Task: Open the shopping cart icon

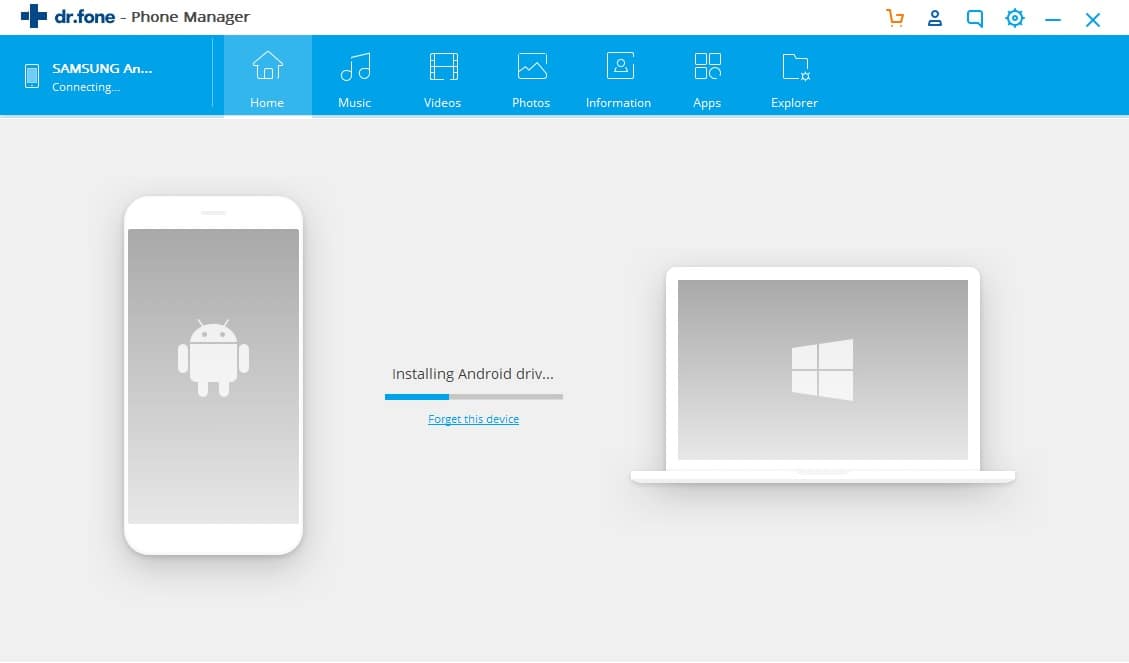Action: click(x=895, y=17)
